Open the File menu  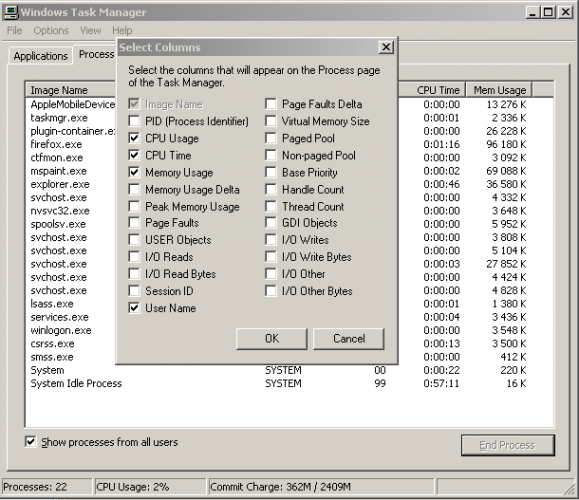(14, 30)
